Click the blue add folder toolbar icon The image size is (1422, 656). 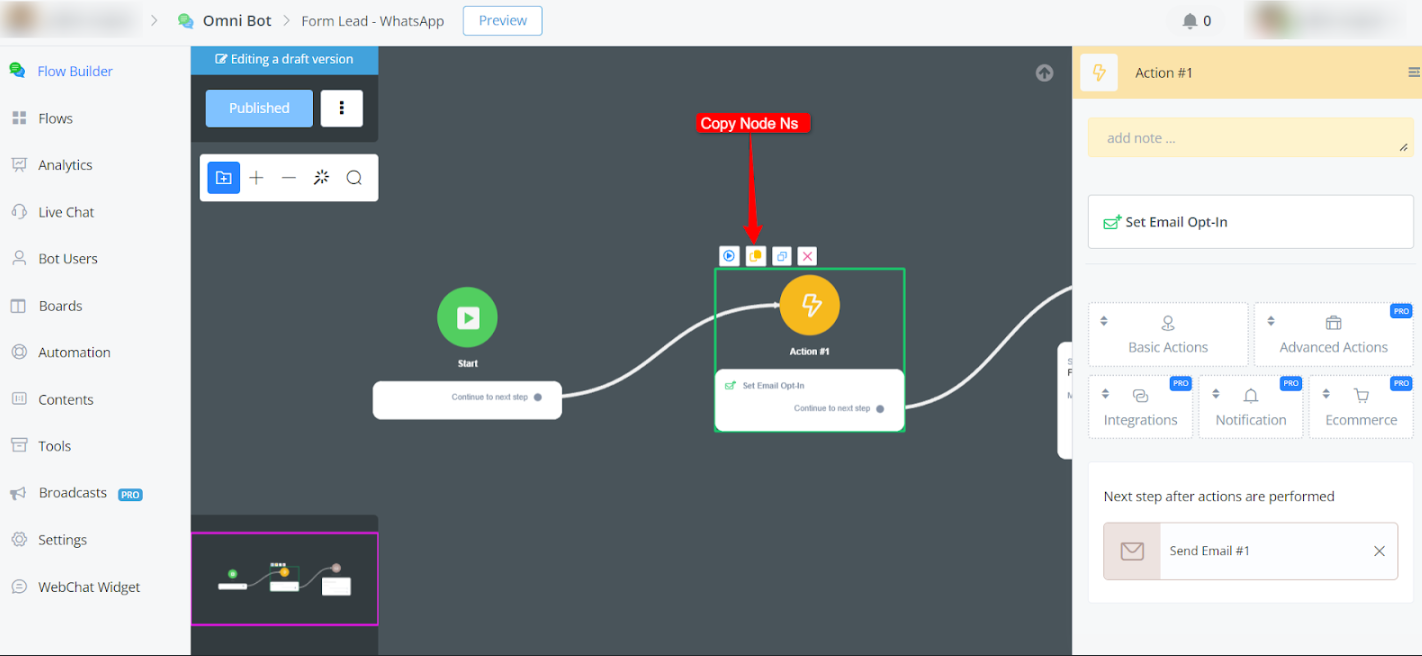pos(223,178)
